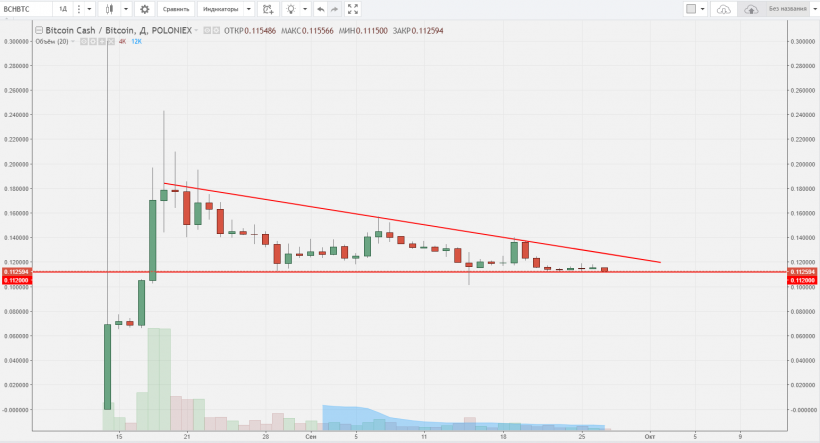
Task: Click the Без названия layout name
Action: (x=787, y=9)
